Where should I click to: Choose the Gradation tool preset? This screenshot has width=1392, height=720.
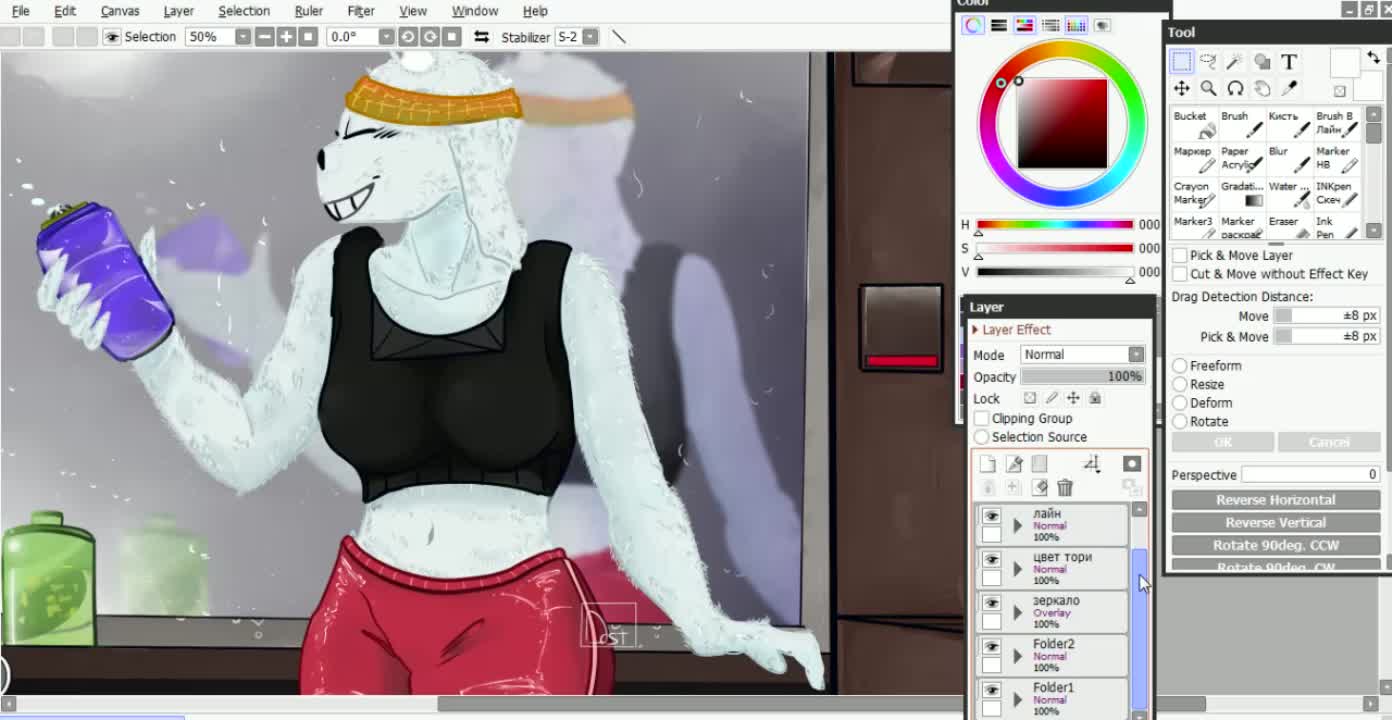click(x=1242, y=194)
